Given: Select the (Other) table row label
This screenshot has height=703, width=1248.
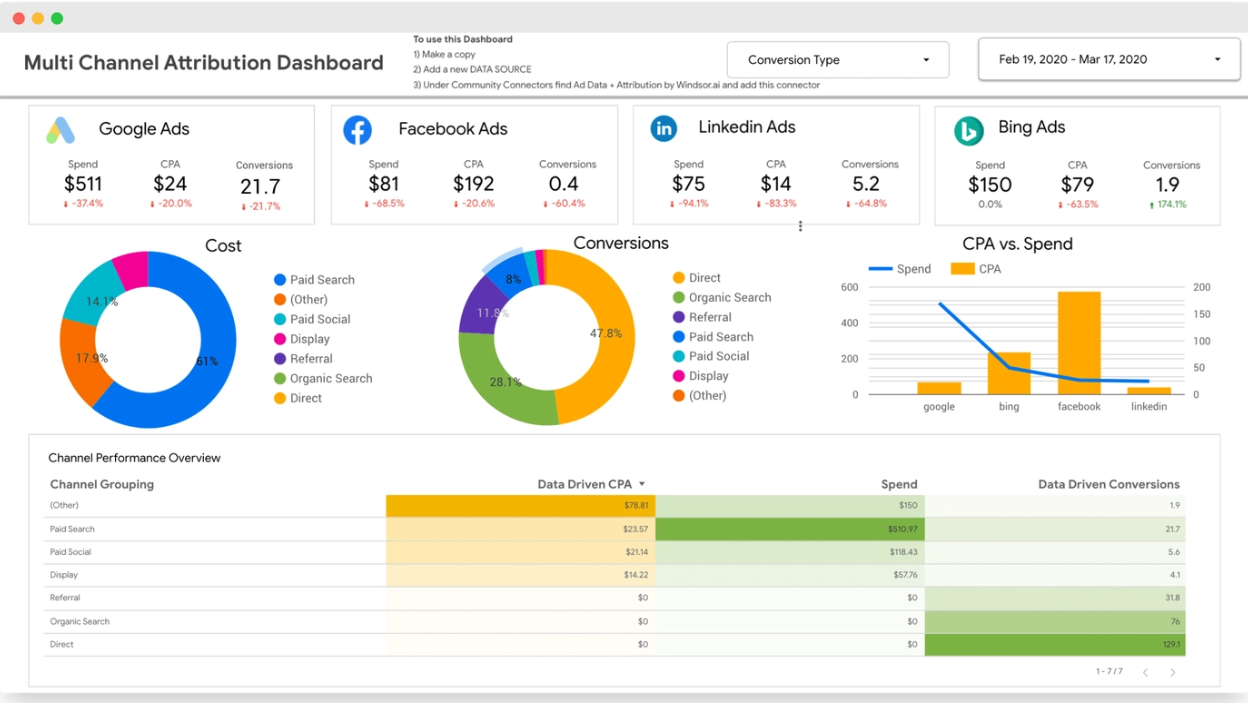Looking at the screenshot, I should pos(64,506).
